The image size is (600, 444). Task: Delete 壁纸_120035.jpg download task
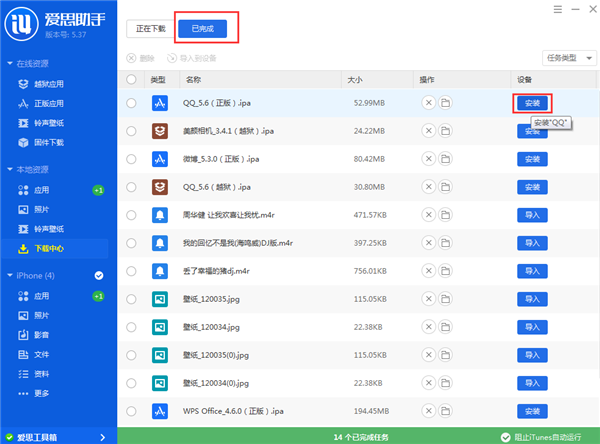pyautogui.click(x=429, y=299)
